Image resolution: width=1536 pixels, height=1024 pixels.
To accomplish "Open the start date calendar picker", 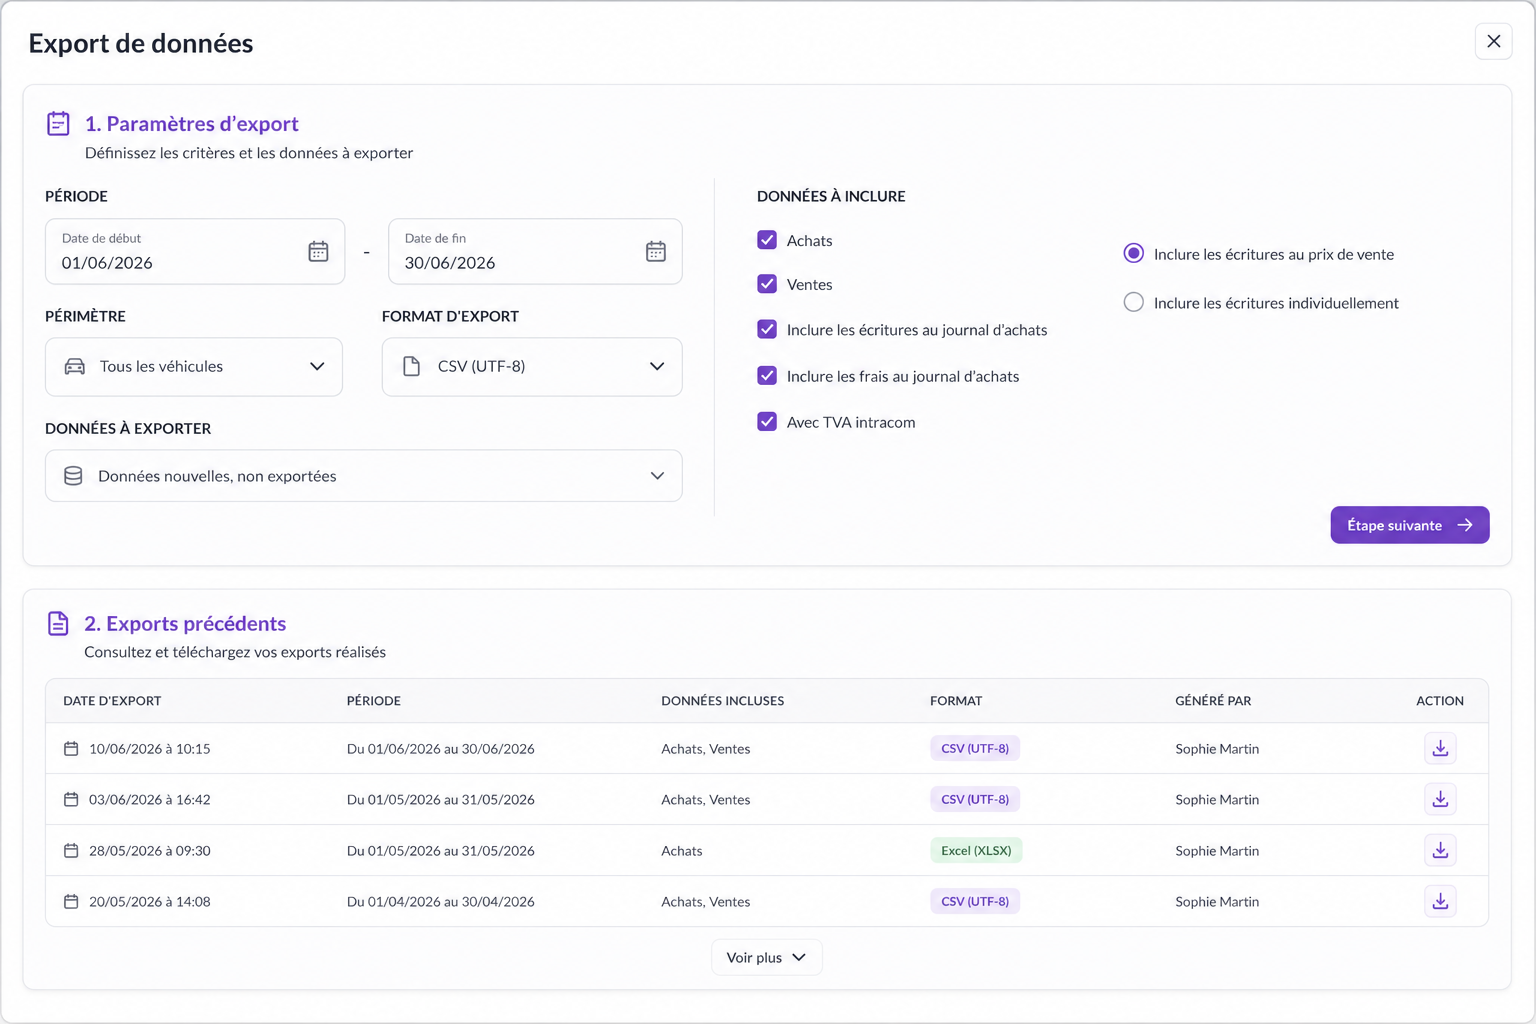I will 318,252.
